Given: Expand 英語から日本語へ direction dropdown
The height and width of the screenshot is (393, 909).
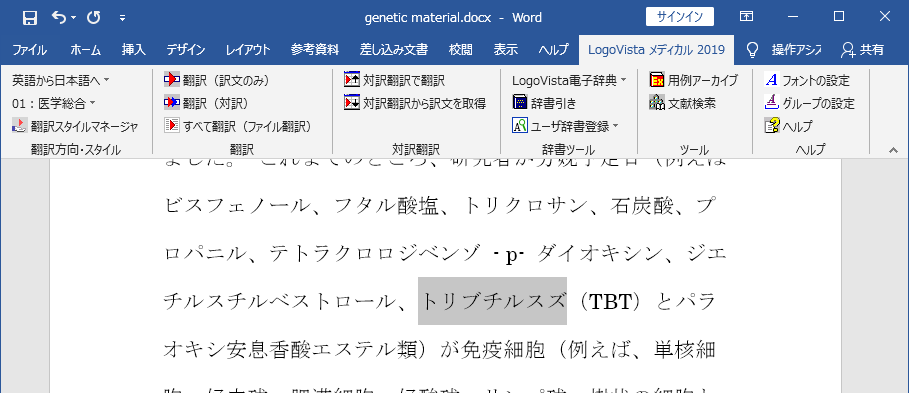Looking at the screenshot, I should pyautogui.click(x=61, y=80).
